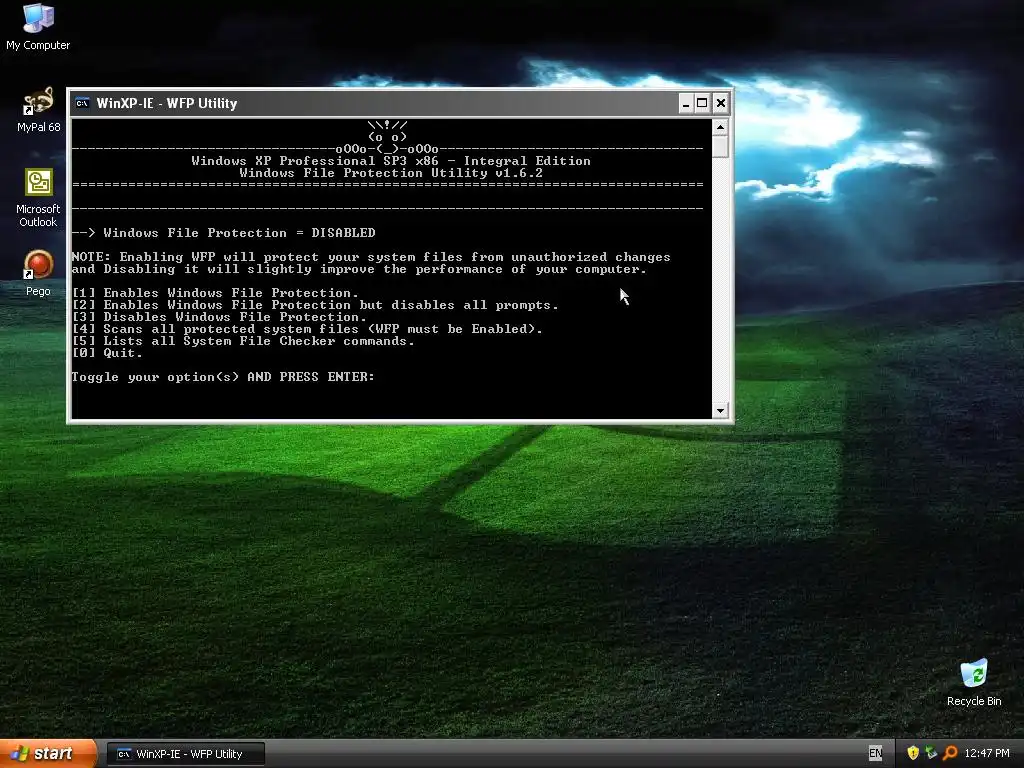1024x768 pixels.
Task: Click option '[1] Enables Windows File Protection.'
Action: click(x=215, y=293)
